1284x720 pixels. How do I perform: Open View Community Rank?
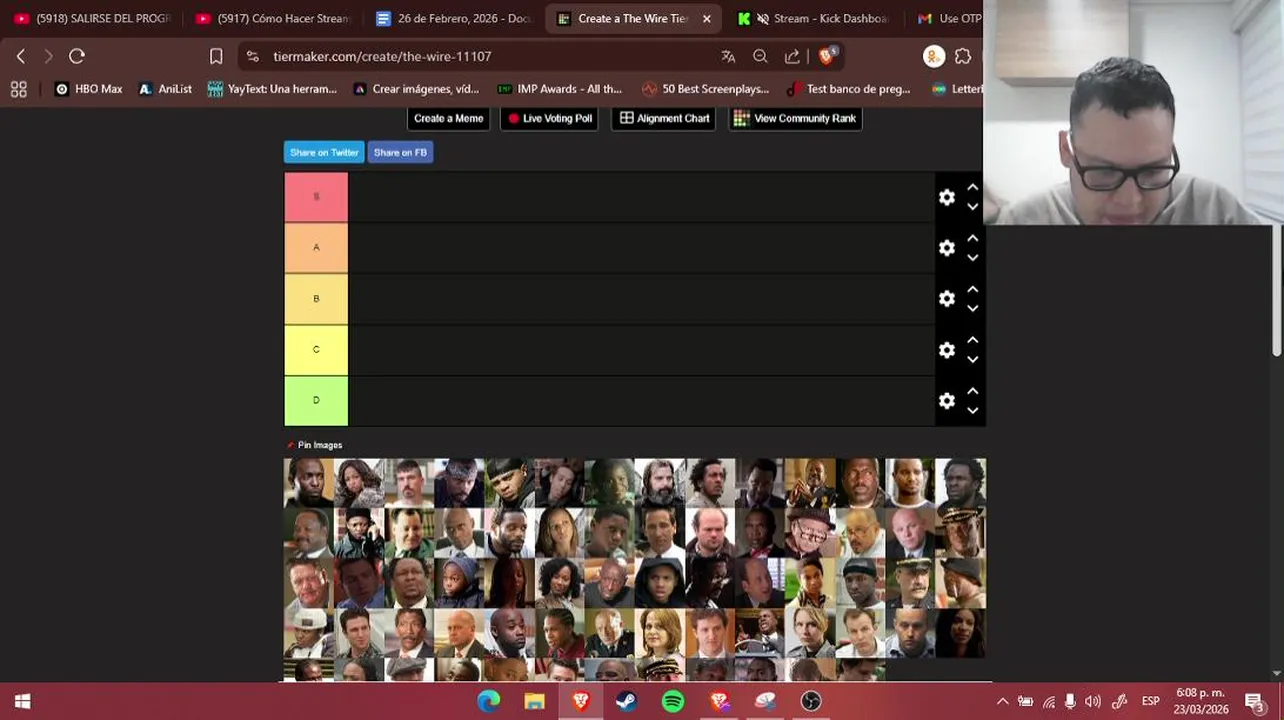795,118
